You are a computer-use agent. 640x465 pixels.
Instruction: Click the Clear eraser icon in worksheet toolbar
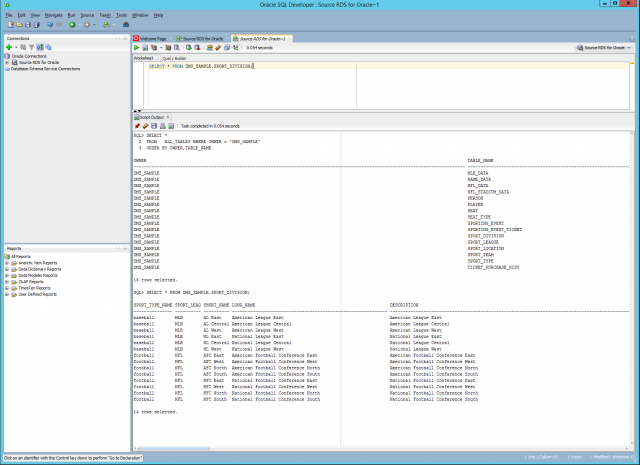218,48
